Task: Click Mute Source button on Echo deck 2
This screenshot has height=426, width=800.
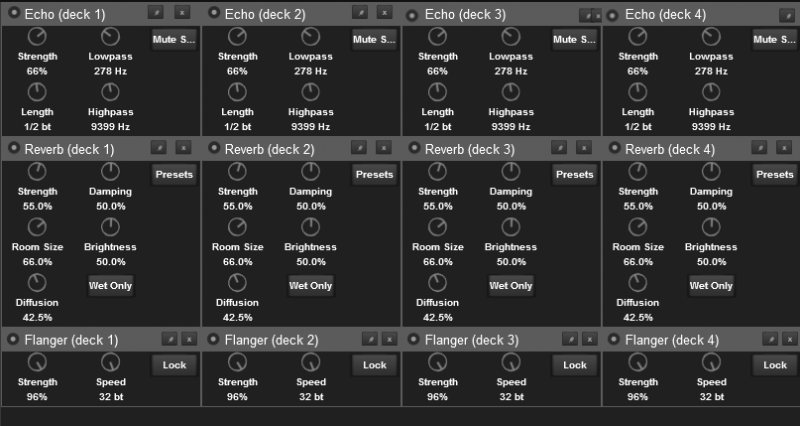Action: click(x=374, y=39)
